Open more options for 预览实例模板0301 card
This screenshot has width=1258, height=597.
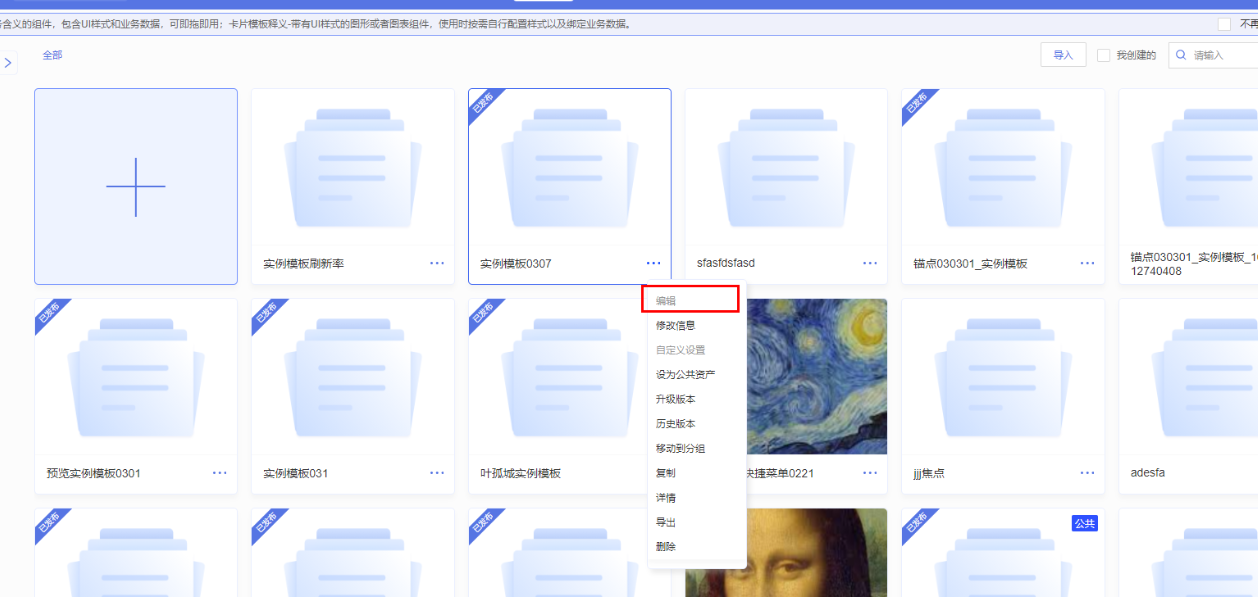point(220,473)
